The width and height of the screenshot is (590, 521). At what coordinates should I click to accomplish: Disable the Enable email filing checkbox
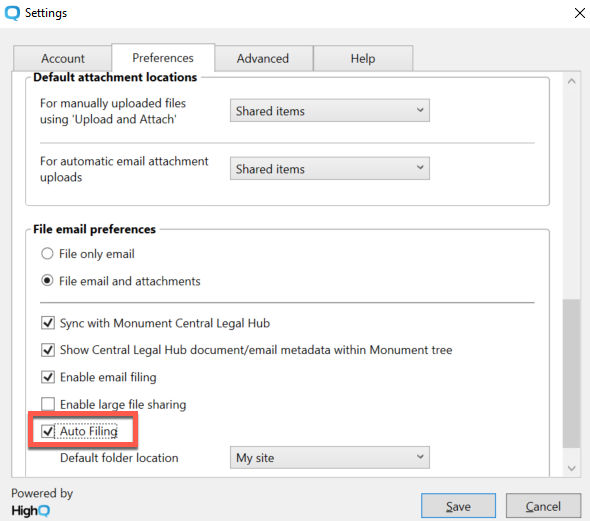tap(48, 377)
